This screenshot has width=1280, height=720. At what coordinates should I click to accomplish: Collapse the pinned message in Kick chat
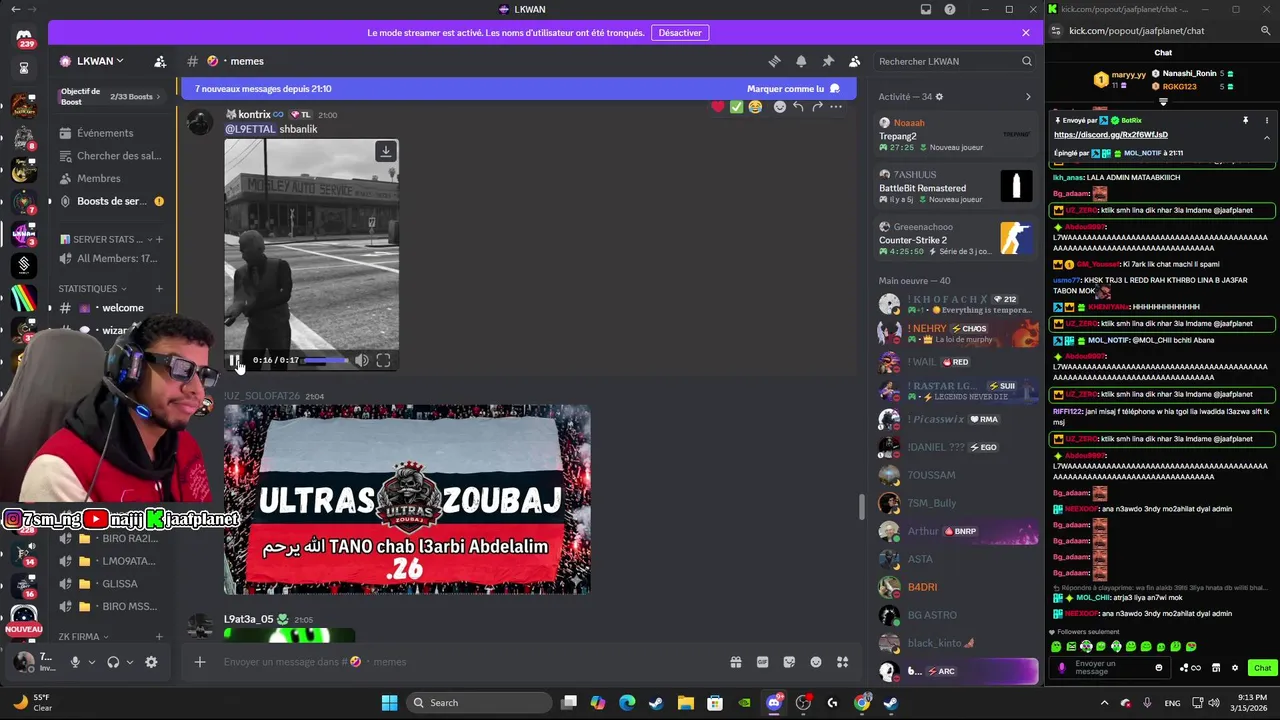coord(1267,137)
